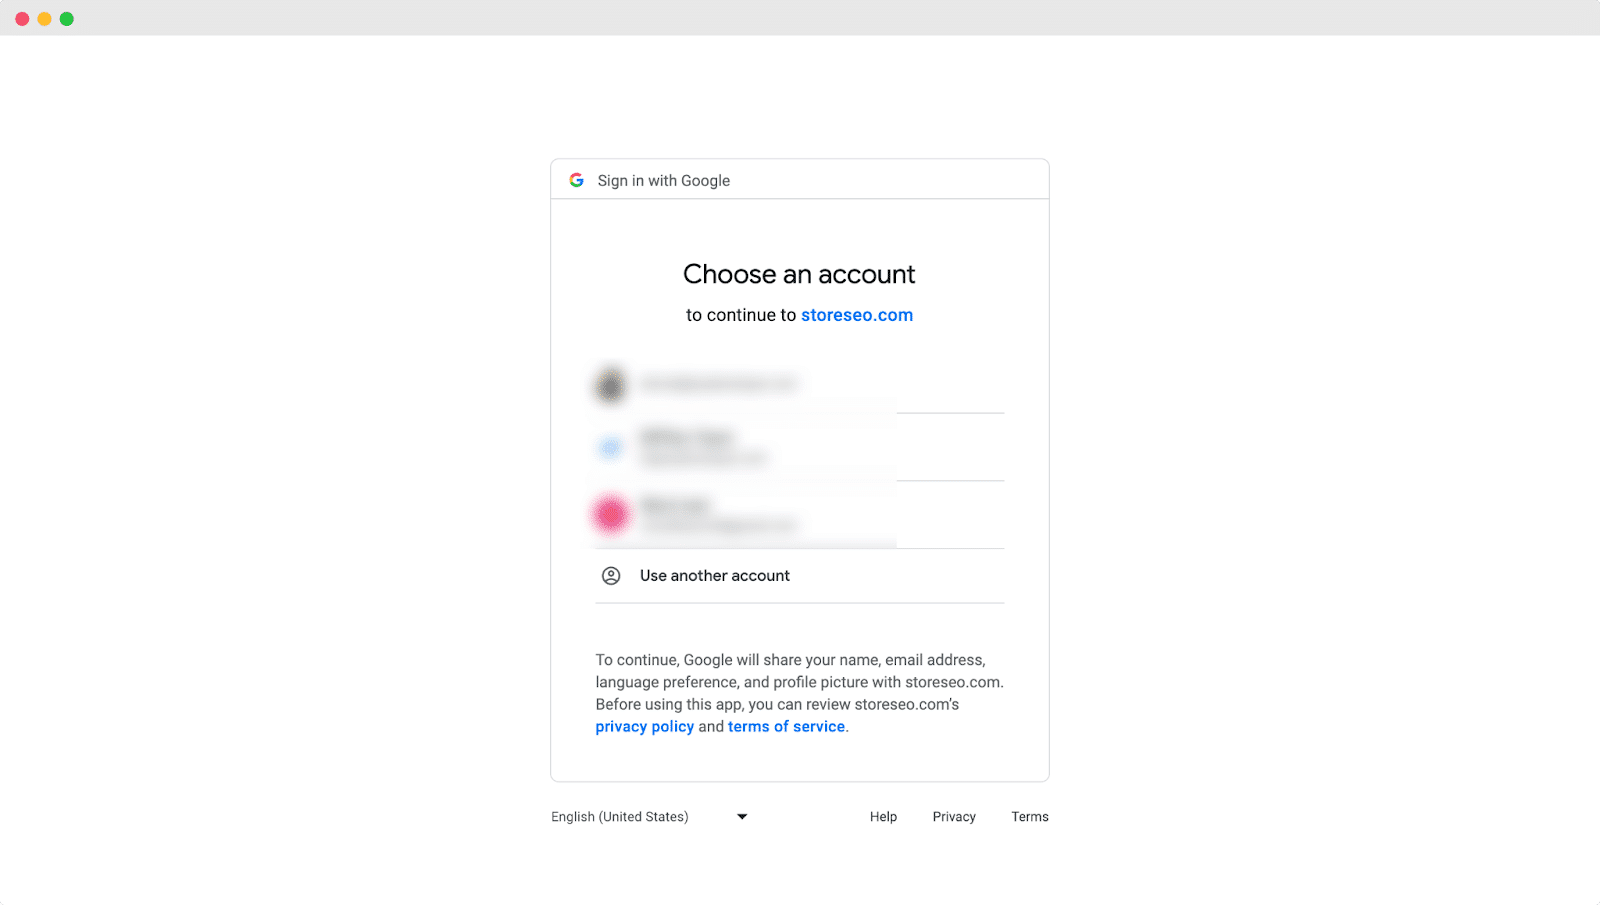1600x905 pixels.
Task: Click the second account's blue profile icon
Action: click(610, 447)
